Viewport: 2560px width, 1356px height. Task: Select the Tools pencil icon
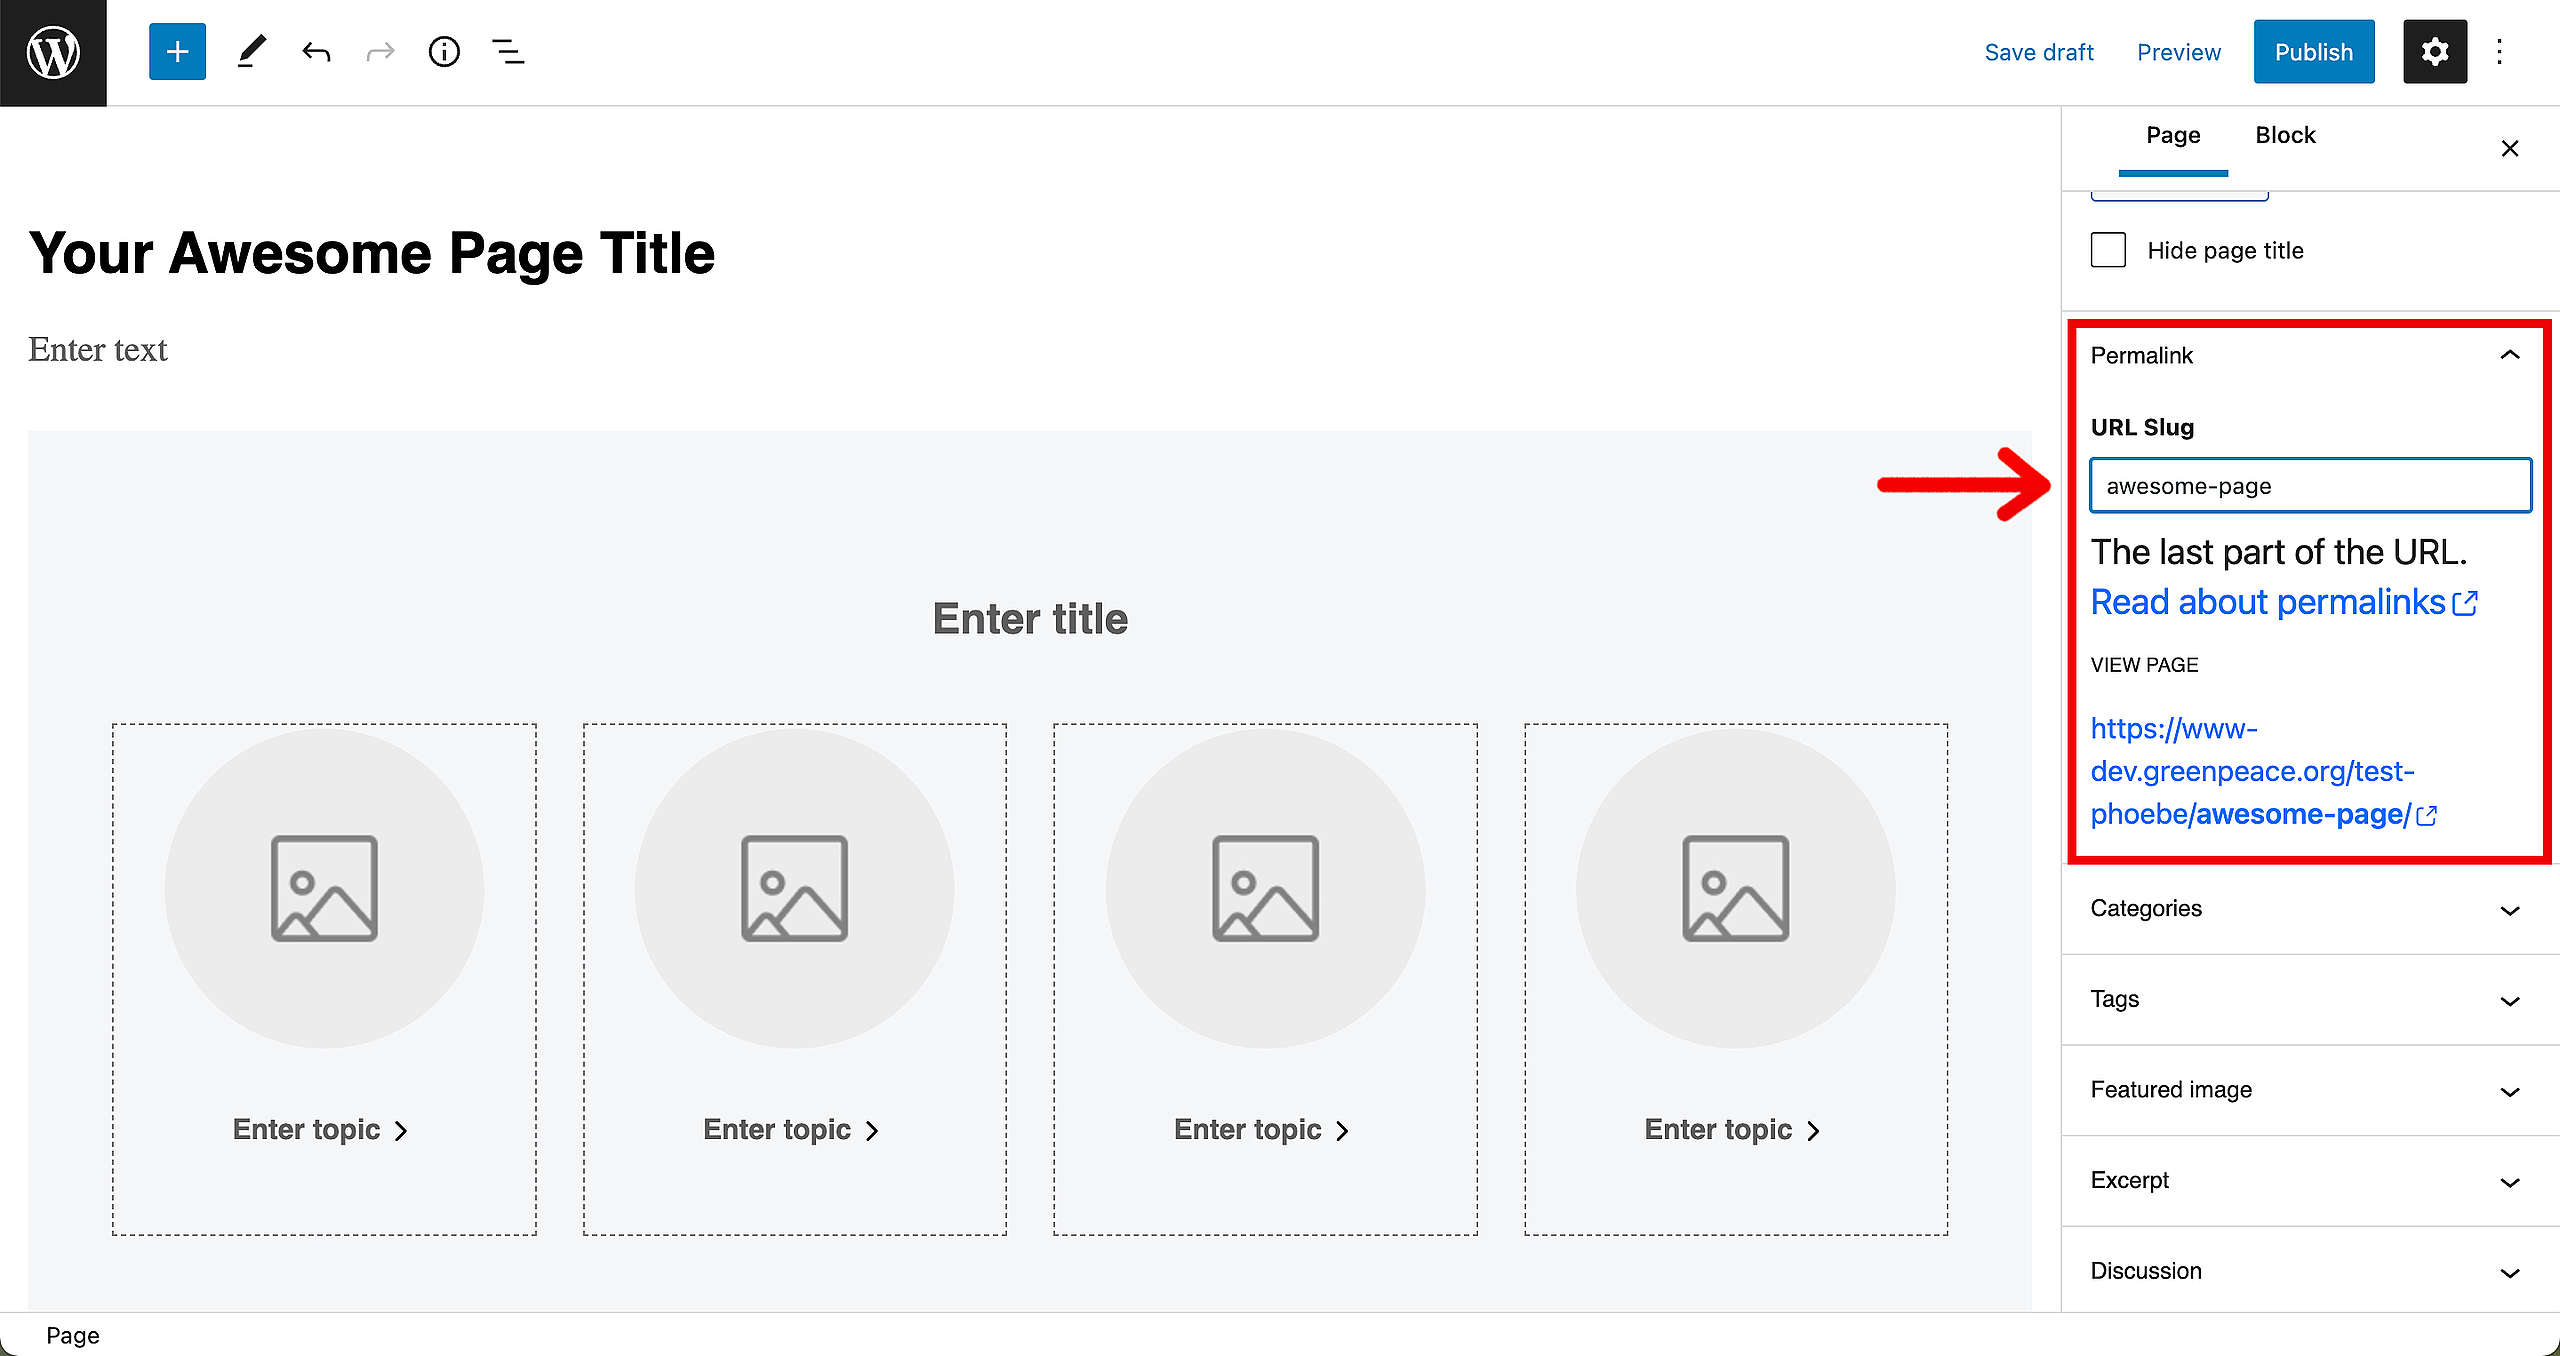[252, 52]
